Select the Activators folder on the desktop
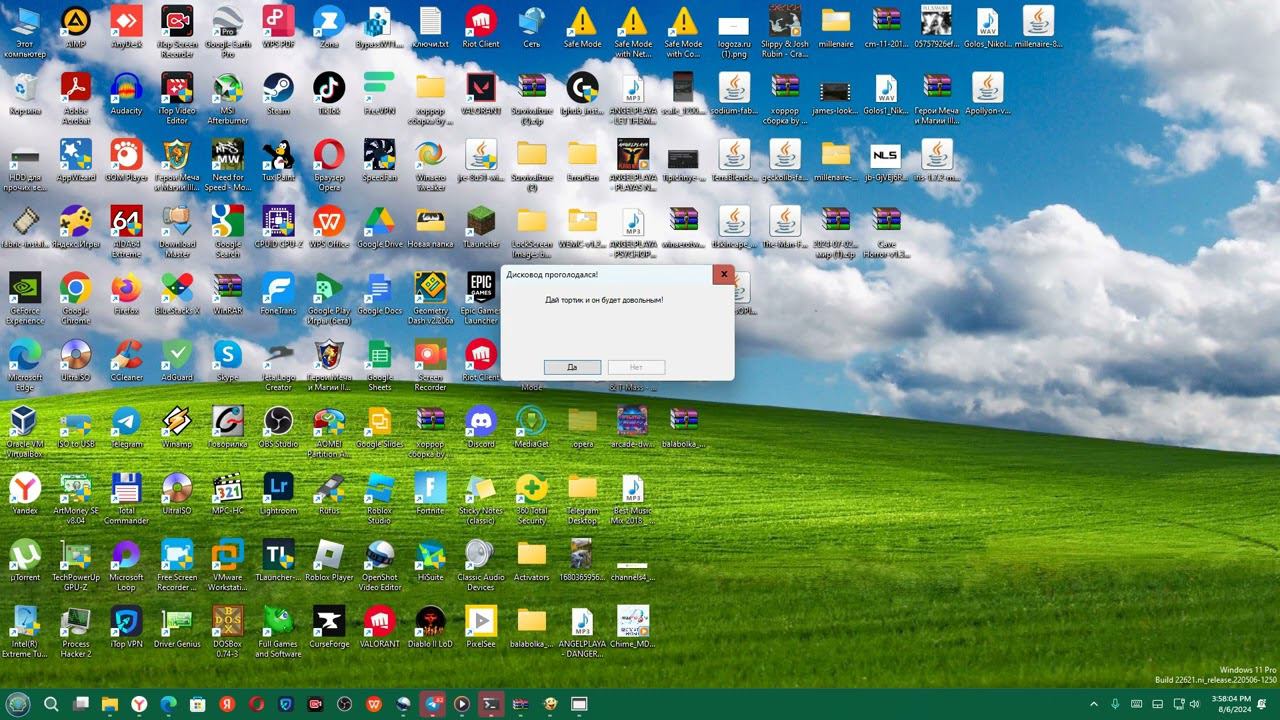 tap(531, 561)
